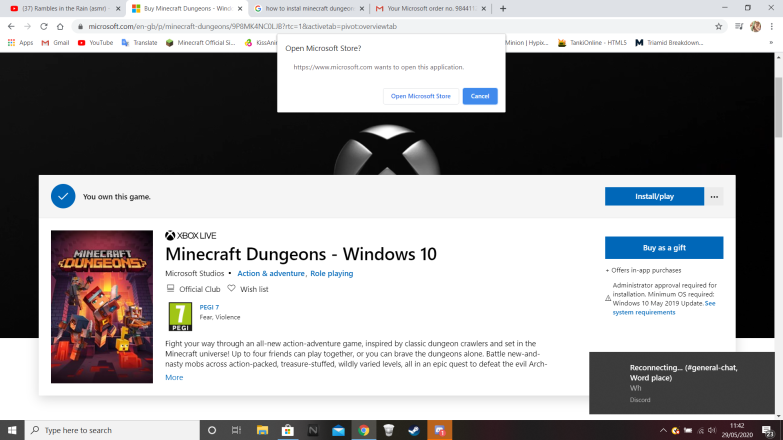The image size is (783, 440).
Task: Open Cortana circle on taskbar
Action: pyautogui.click(x=212, y=430)
